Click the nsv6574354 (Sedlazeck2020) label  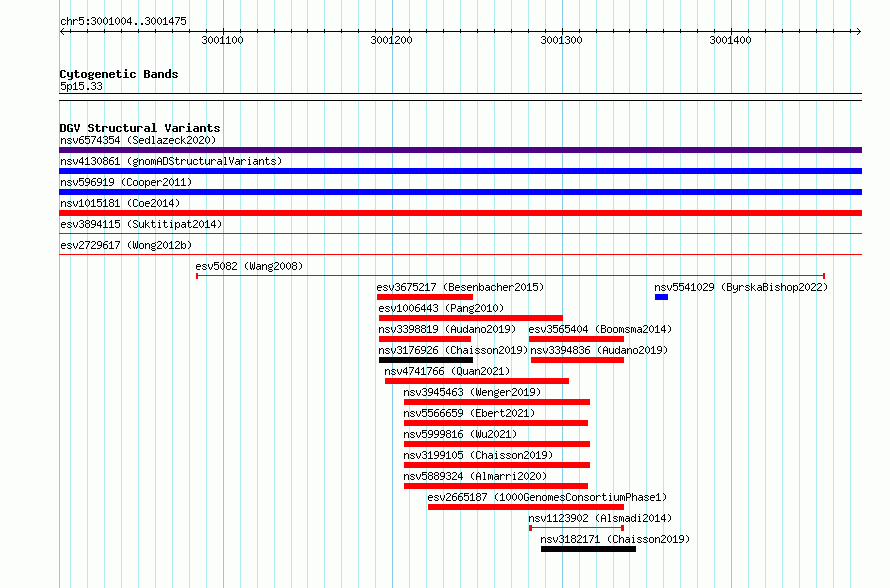(x=138, y=140)
